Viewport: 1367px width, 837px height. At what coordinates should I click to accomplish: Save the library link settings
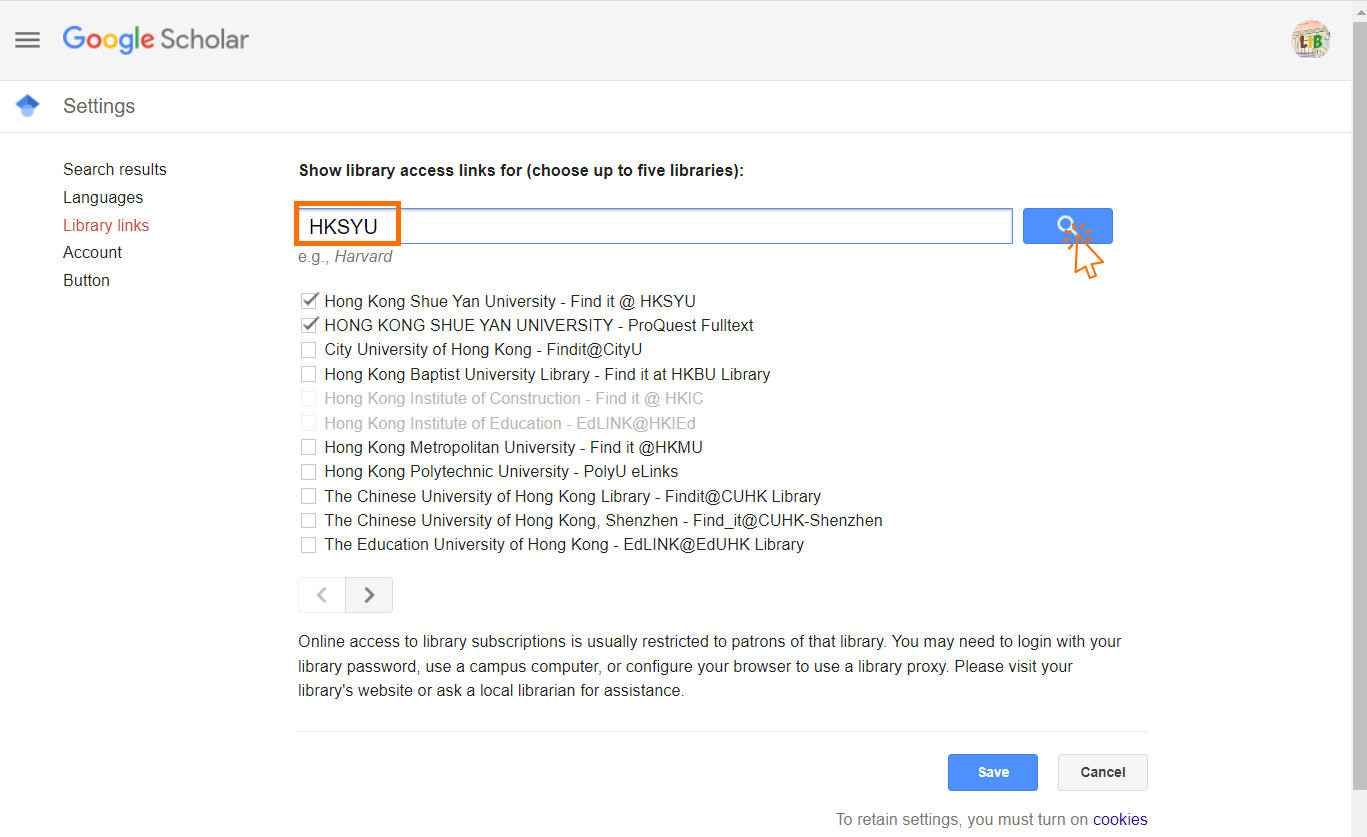point(992,772)
